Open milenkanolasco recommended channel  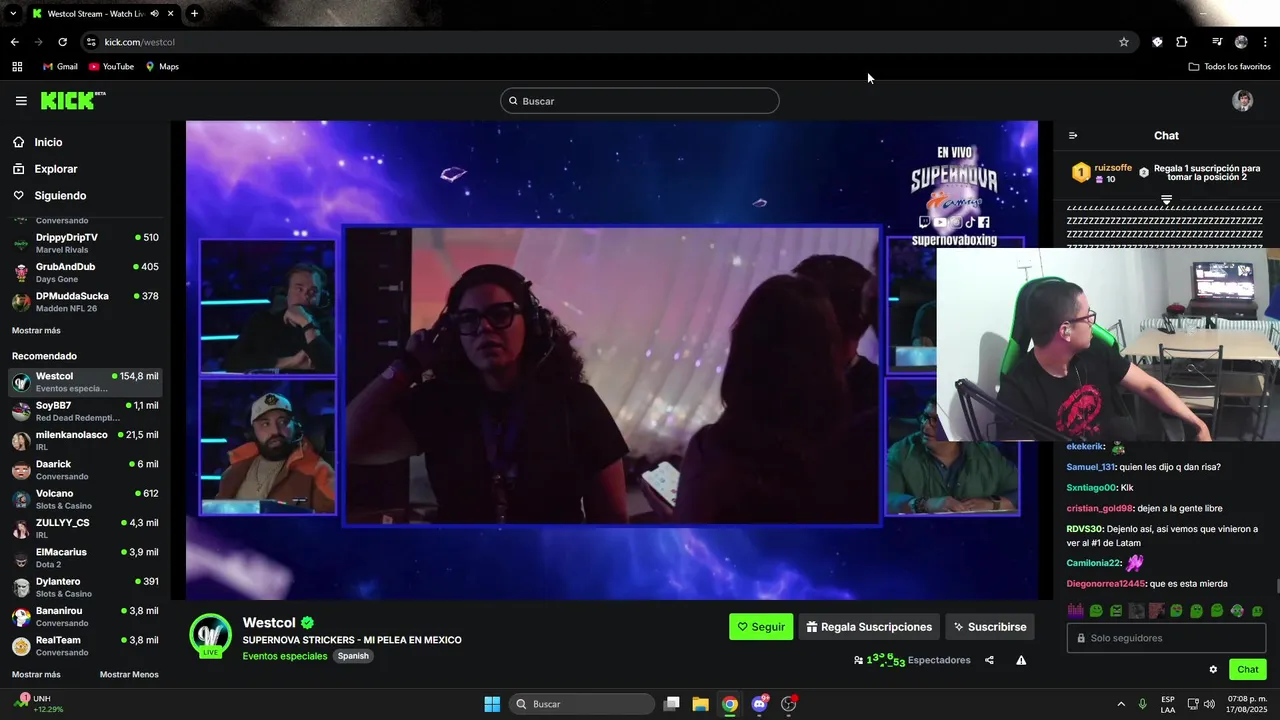85,440
